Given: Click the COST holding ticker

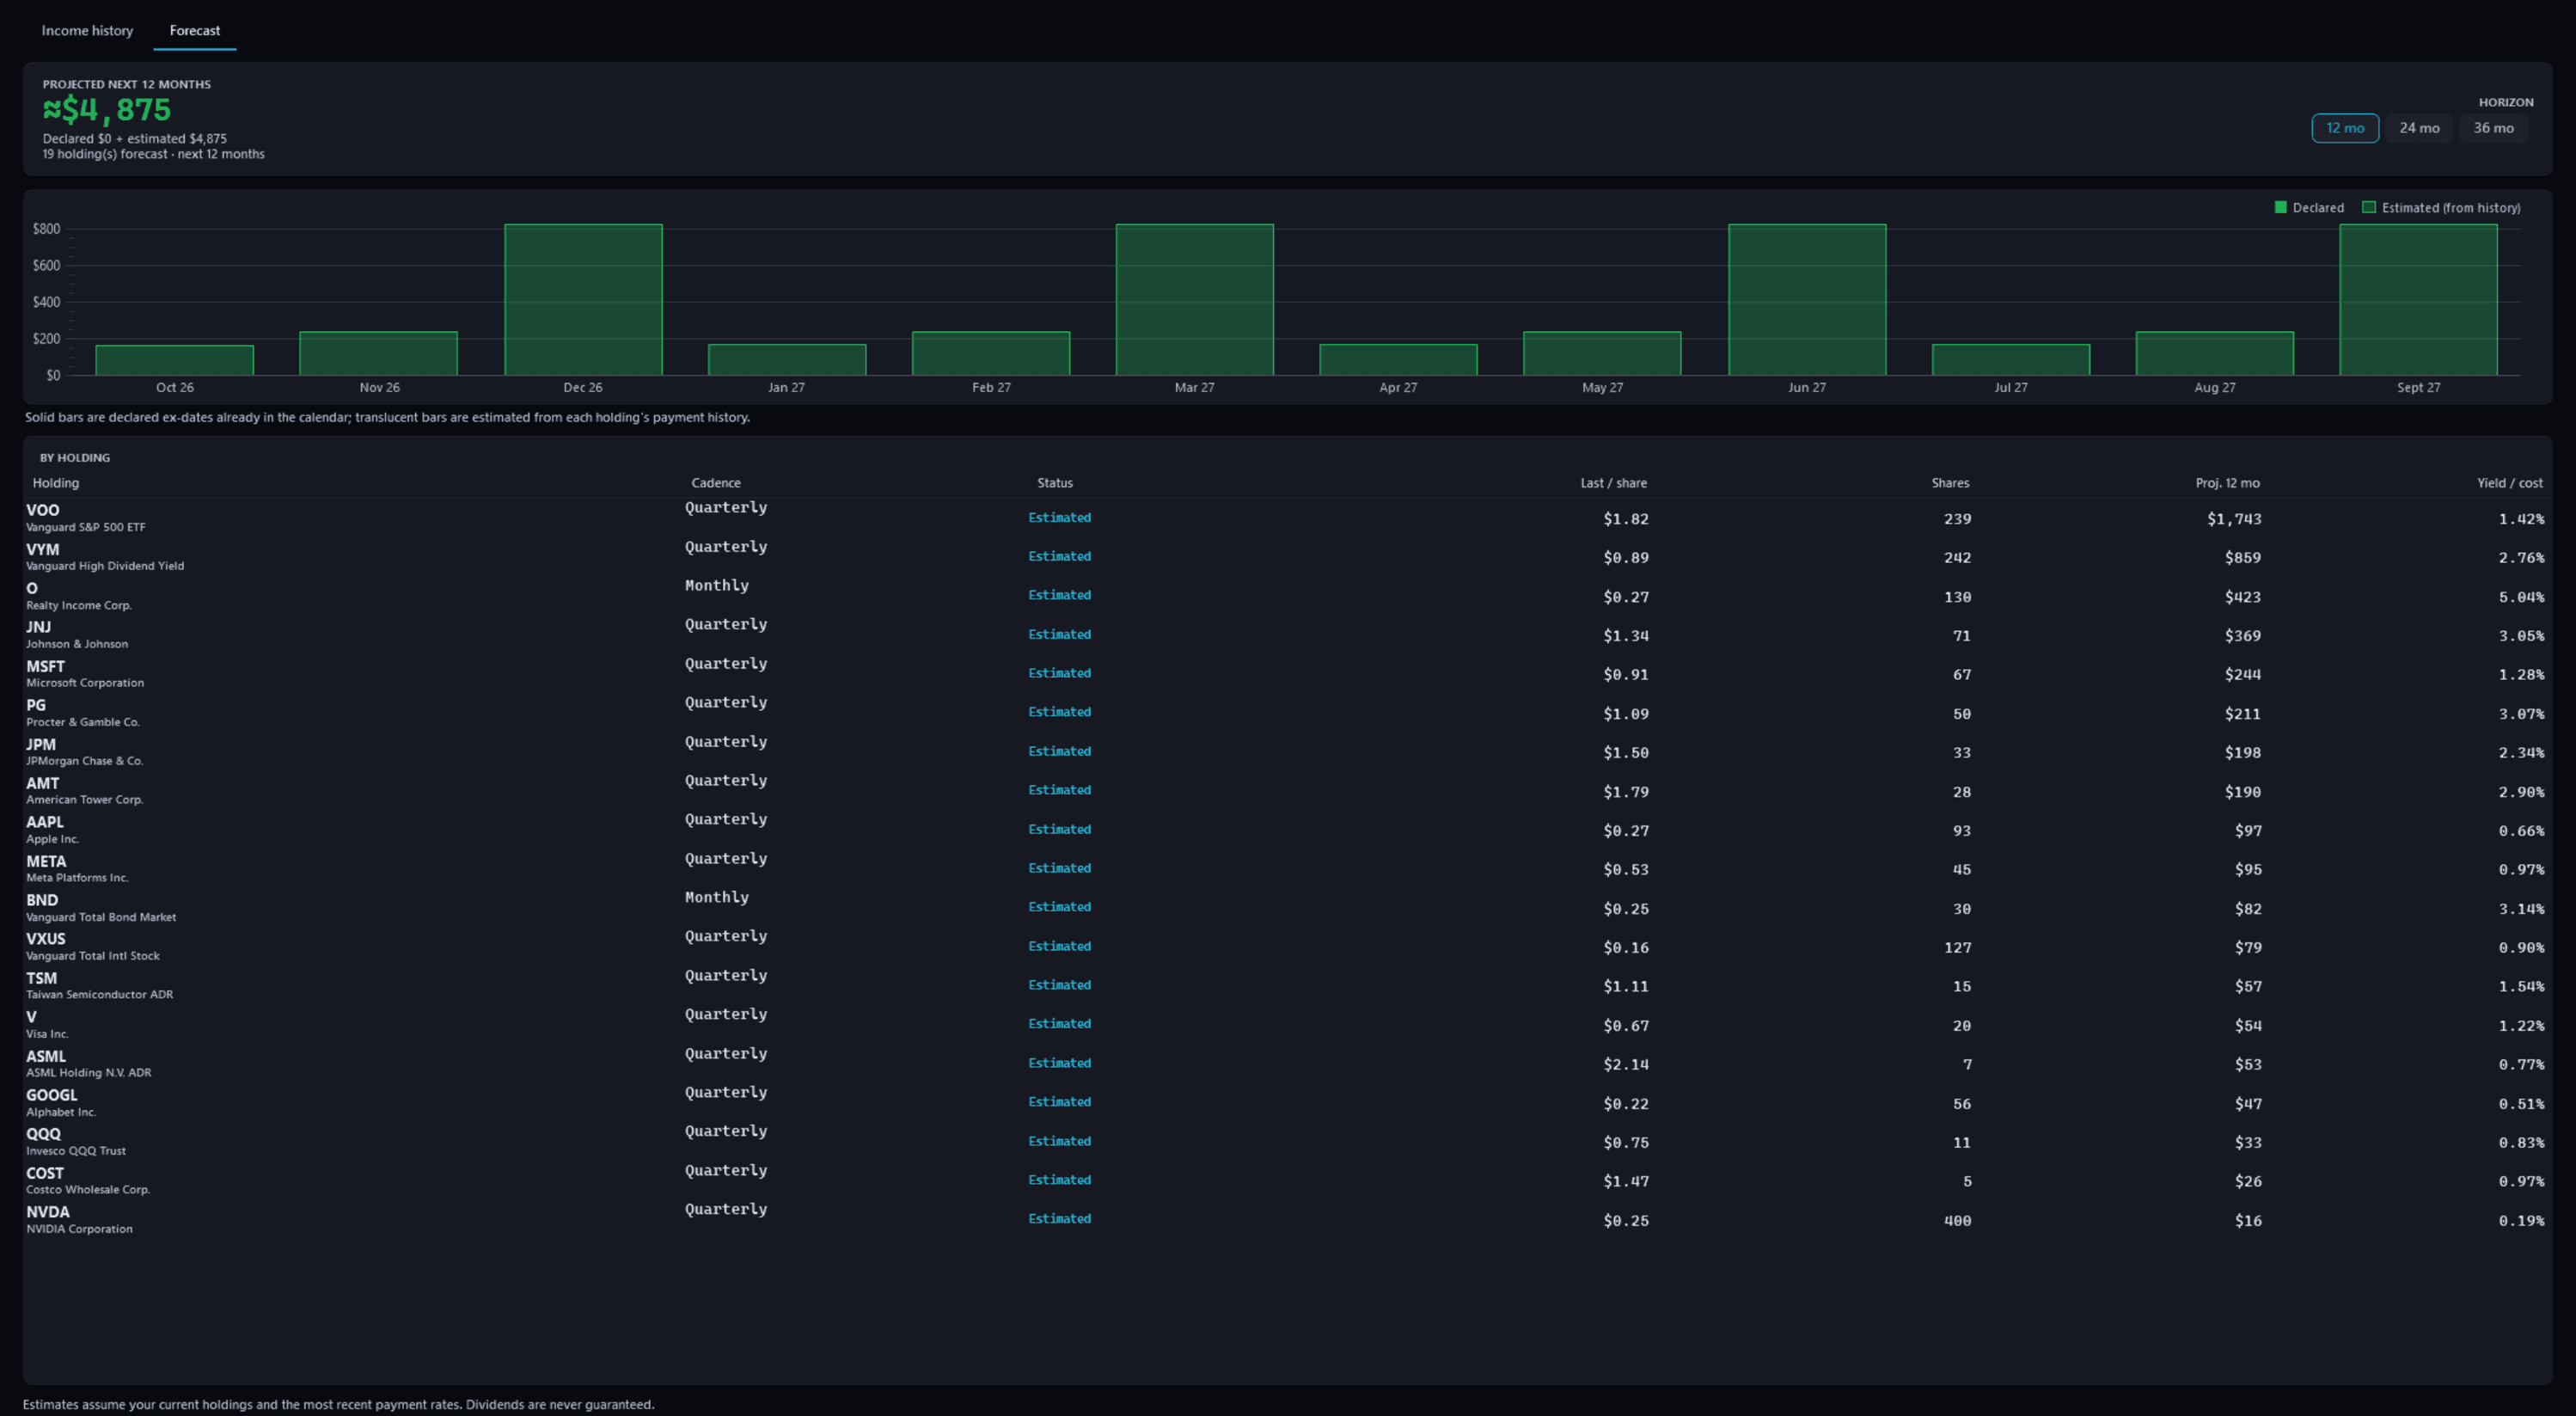Looking at the screenshot, I should (45, 1174).
